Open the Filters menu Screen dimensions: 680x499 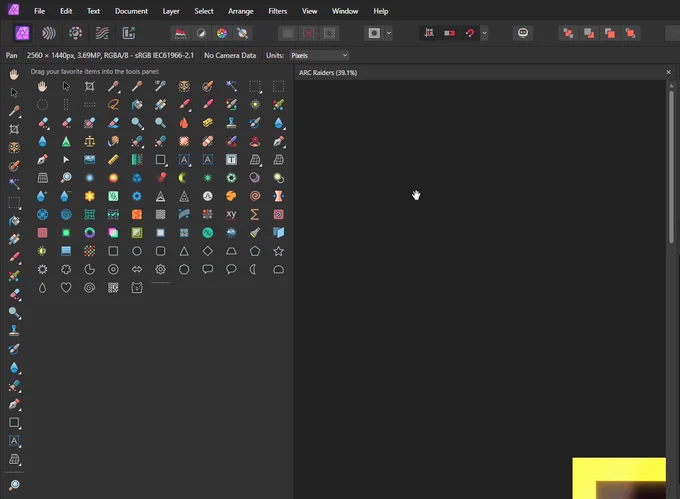(x=278, y=11)
